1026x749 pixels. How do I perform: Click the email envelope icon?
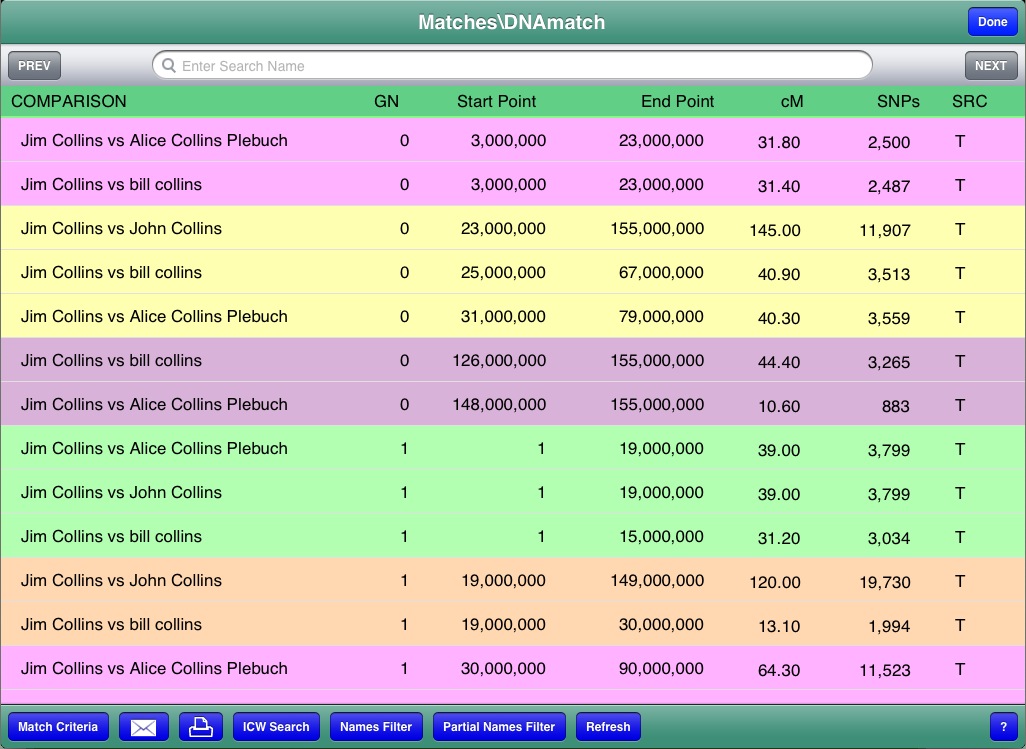[144, 727]
